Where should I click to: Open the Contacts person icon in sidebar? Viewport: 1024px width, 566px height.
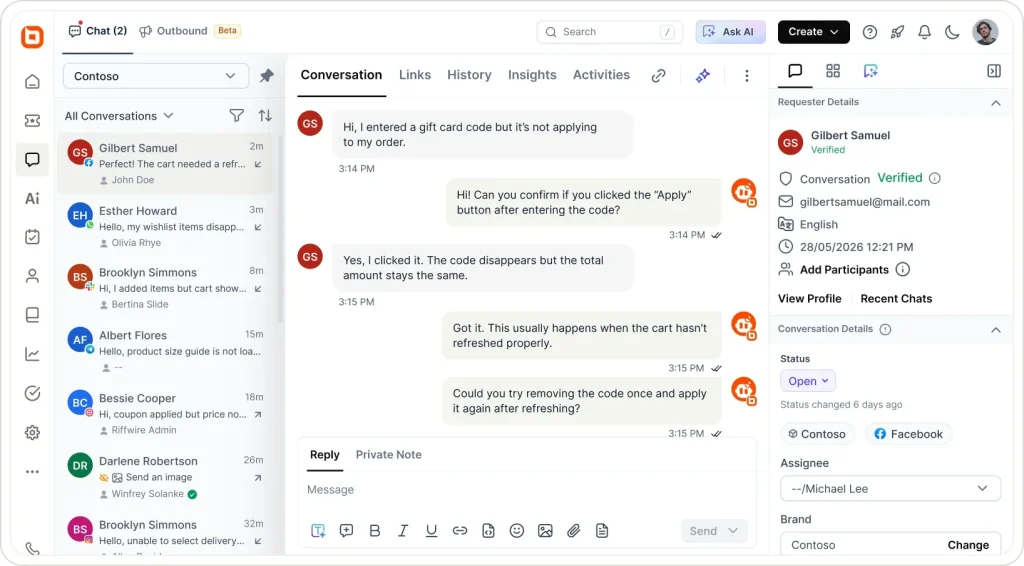point(32,276)
